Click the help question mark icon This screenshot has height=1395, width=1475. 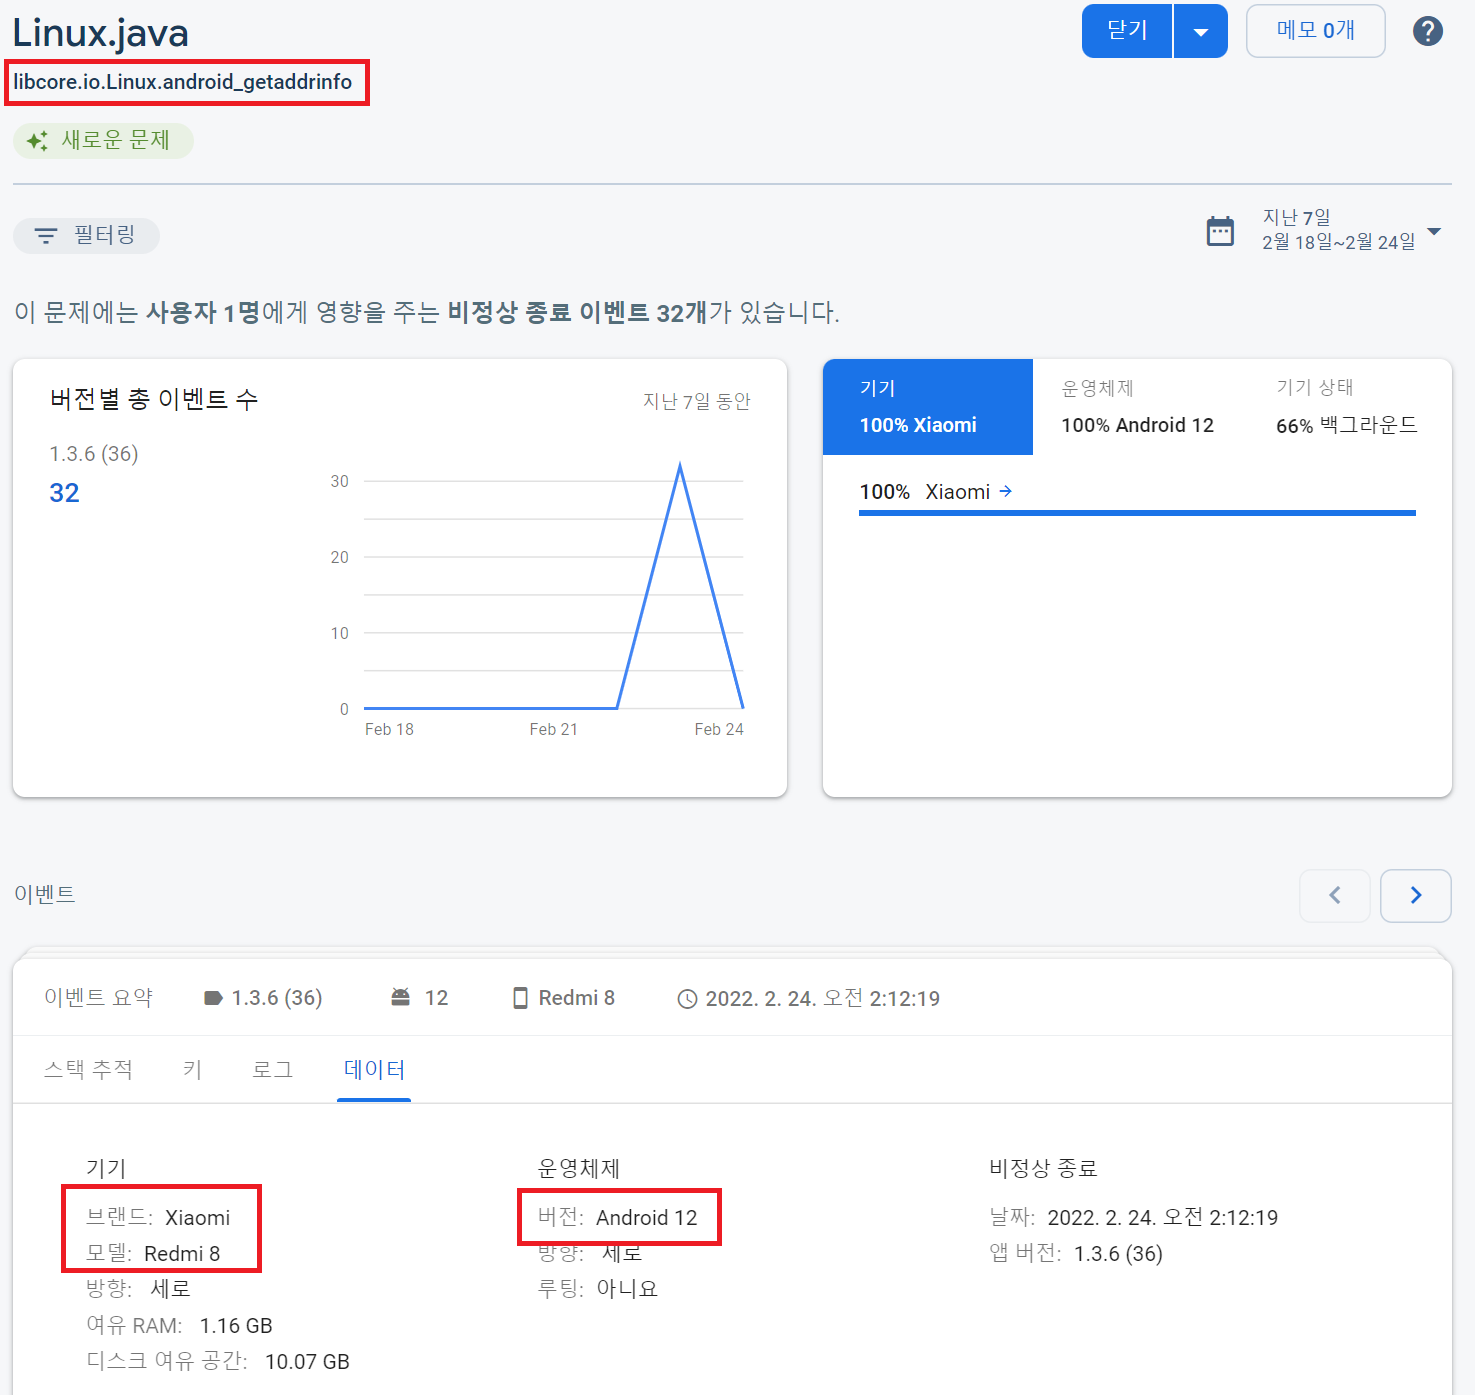click(x=1427, y=32)
